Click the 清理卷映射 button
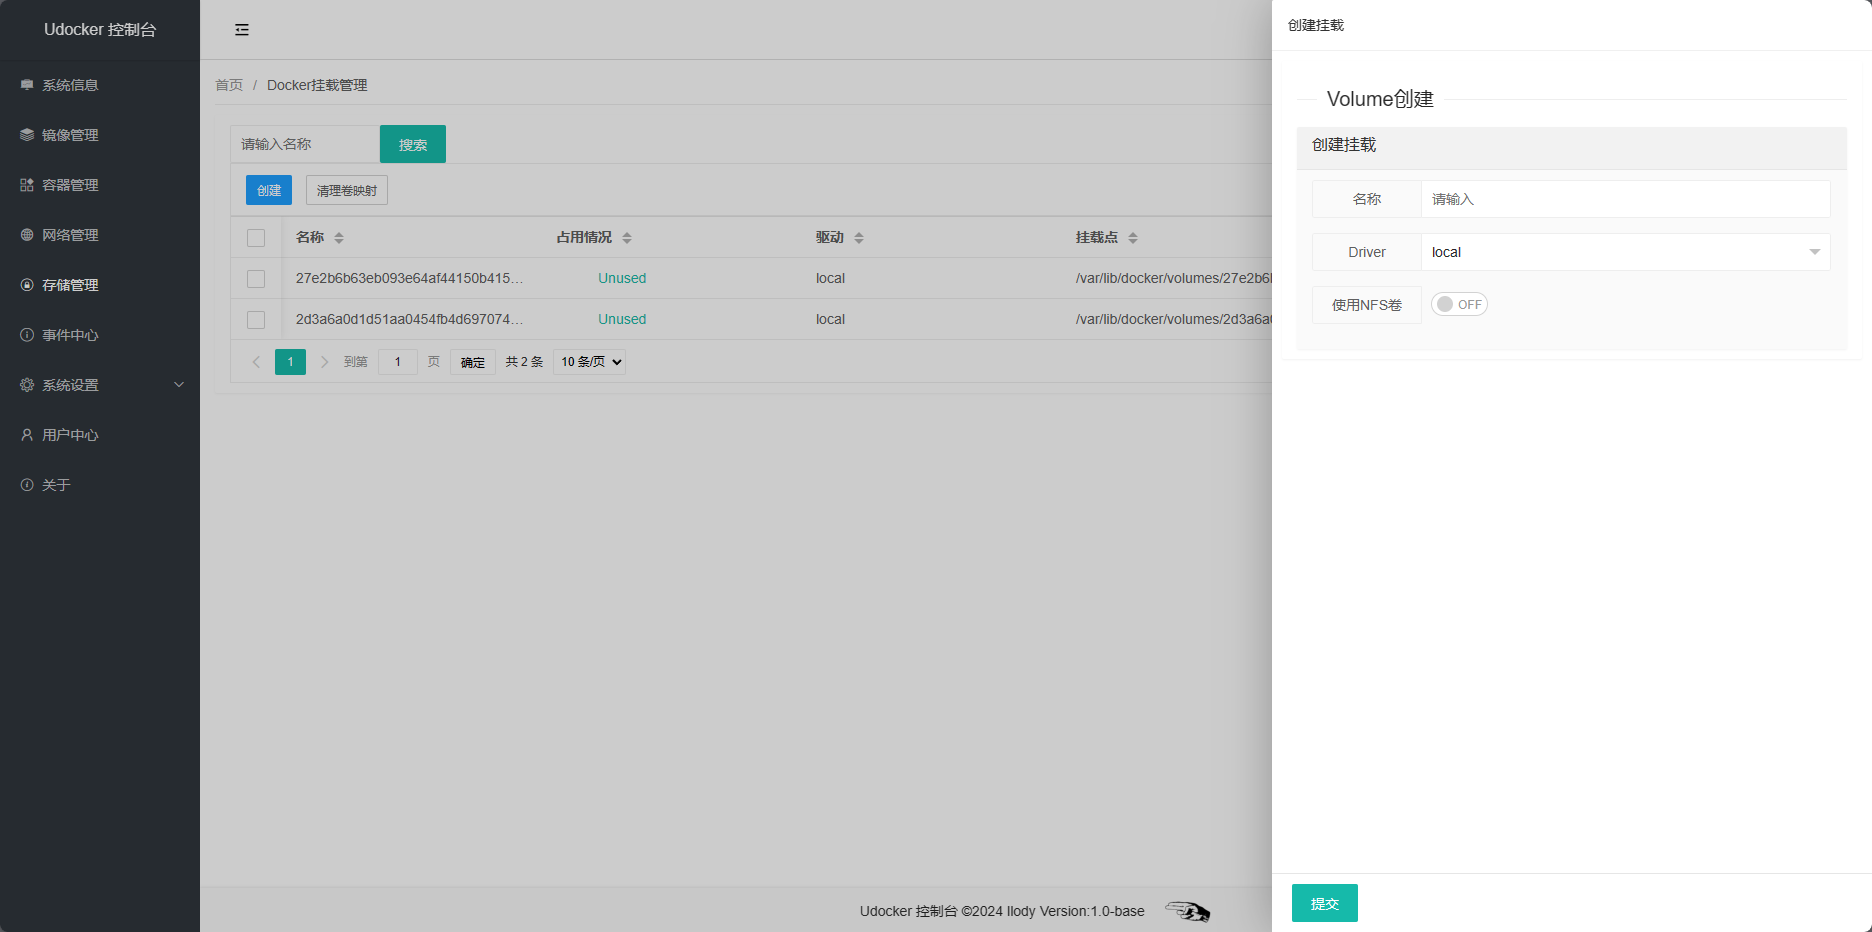The height and width of the screenshot is (932, 1872). tap(347, 190)
